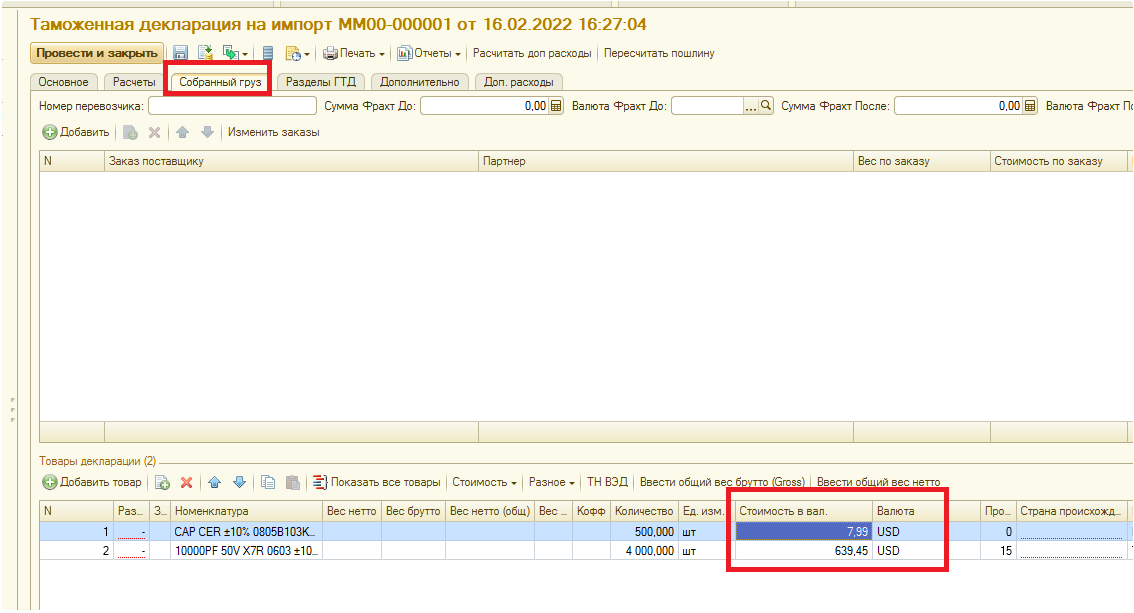Click the post document icon

point(205,53)
